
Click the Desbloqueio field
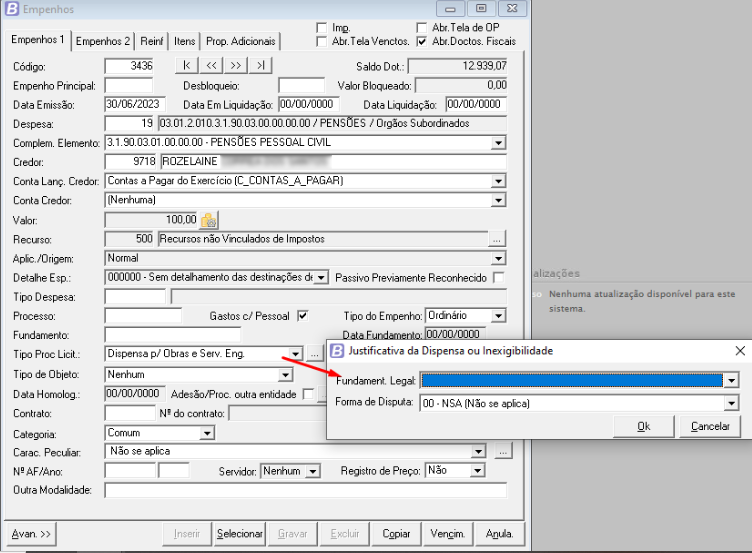pyautogui.click(x=302, y=85)
